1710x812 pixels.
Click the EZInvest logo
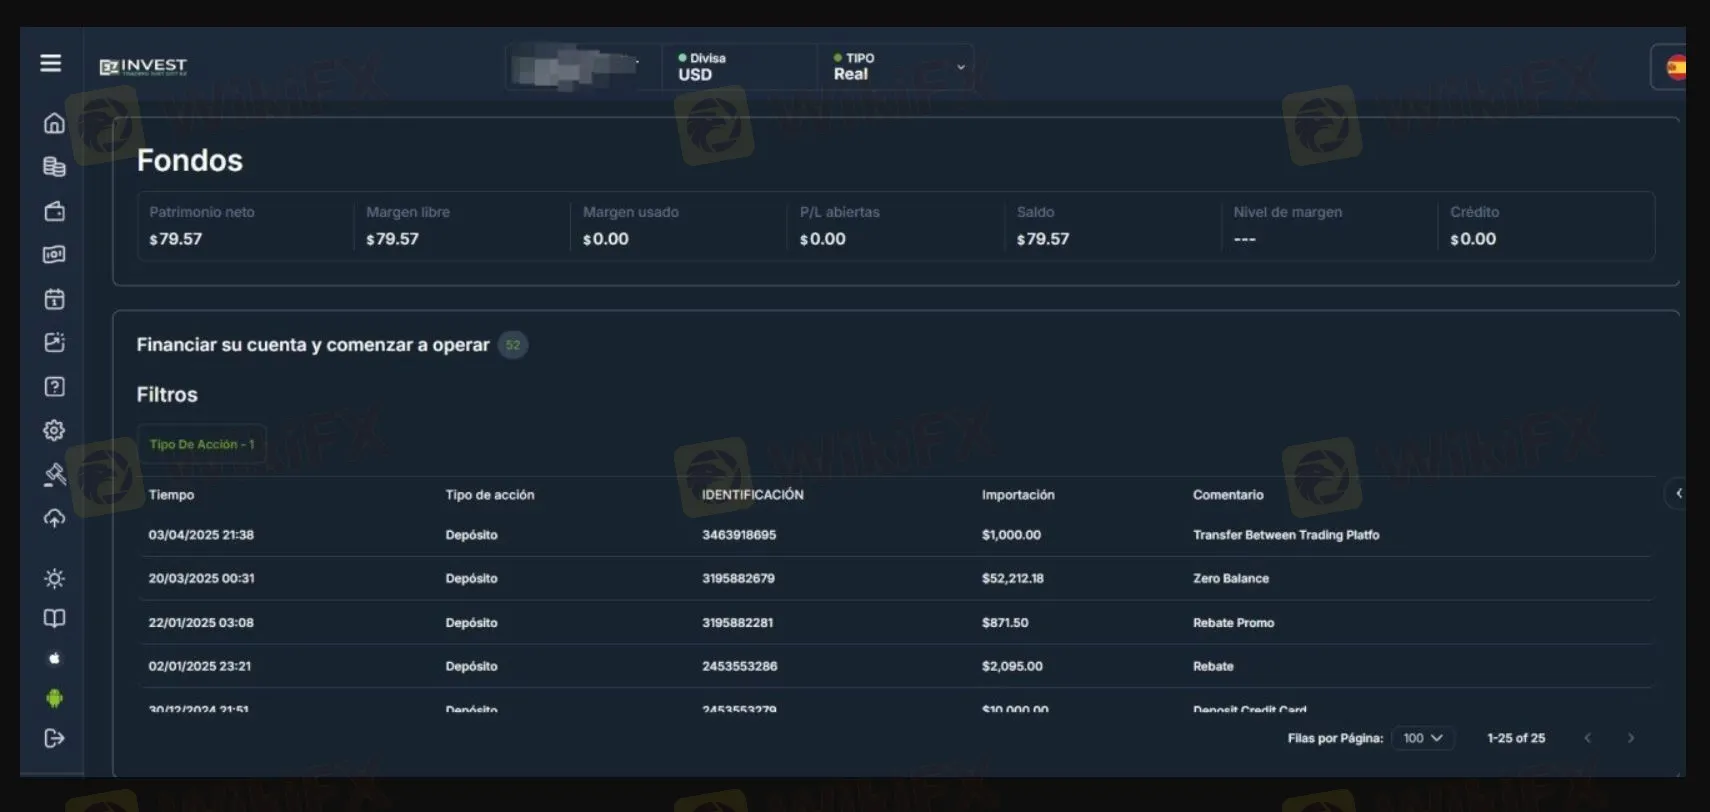coord(143,67)
